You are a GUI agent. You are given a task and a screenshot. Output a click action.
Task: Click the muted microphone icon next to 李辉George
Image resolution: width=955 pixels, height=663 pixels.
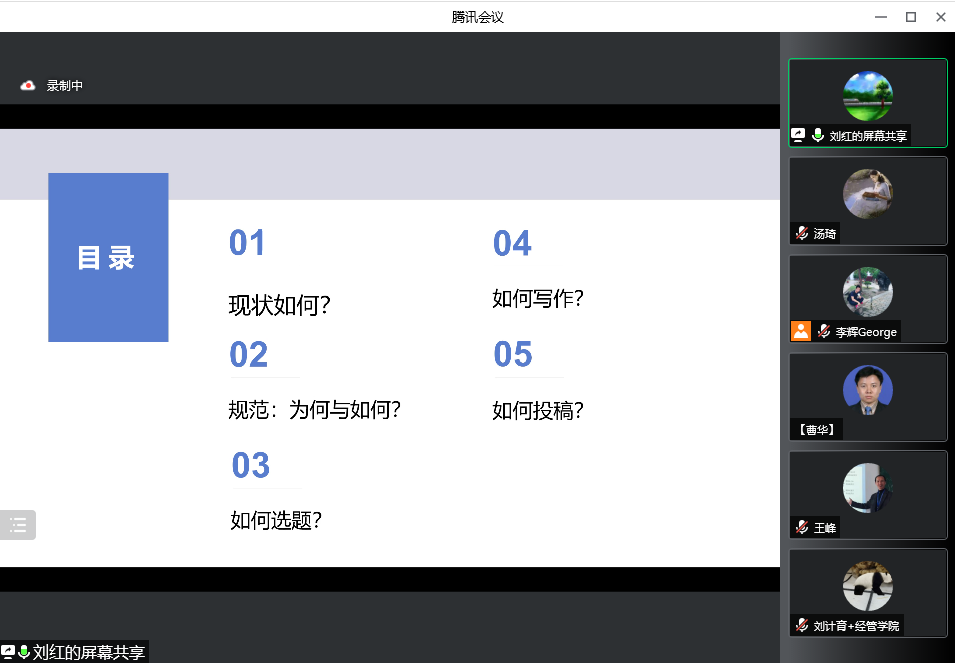[x=824, y=331]
